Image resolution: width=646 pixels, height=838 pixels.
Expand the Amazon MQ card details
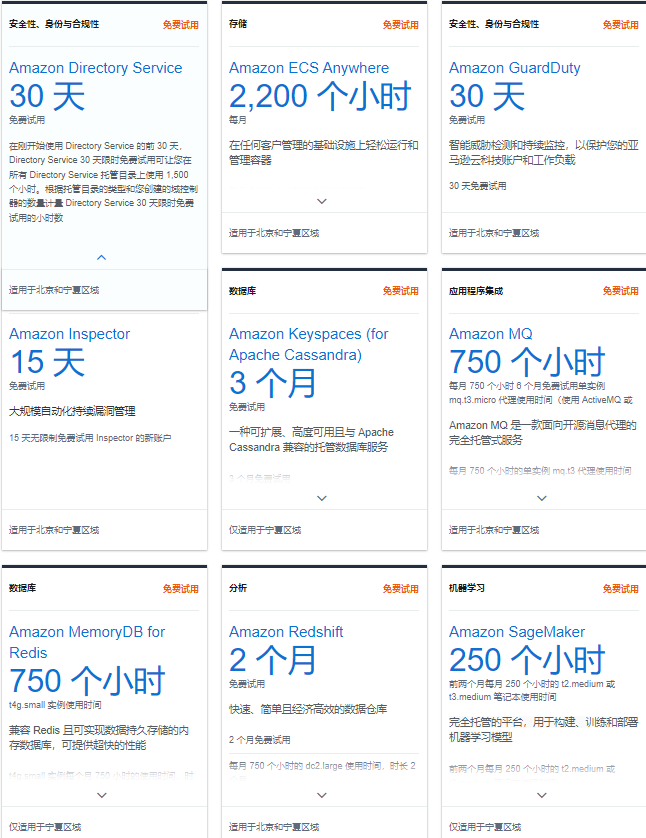click(x=542, y=498)
